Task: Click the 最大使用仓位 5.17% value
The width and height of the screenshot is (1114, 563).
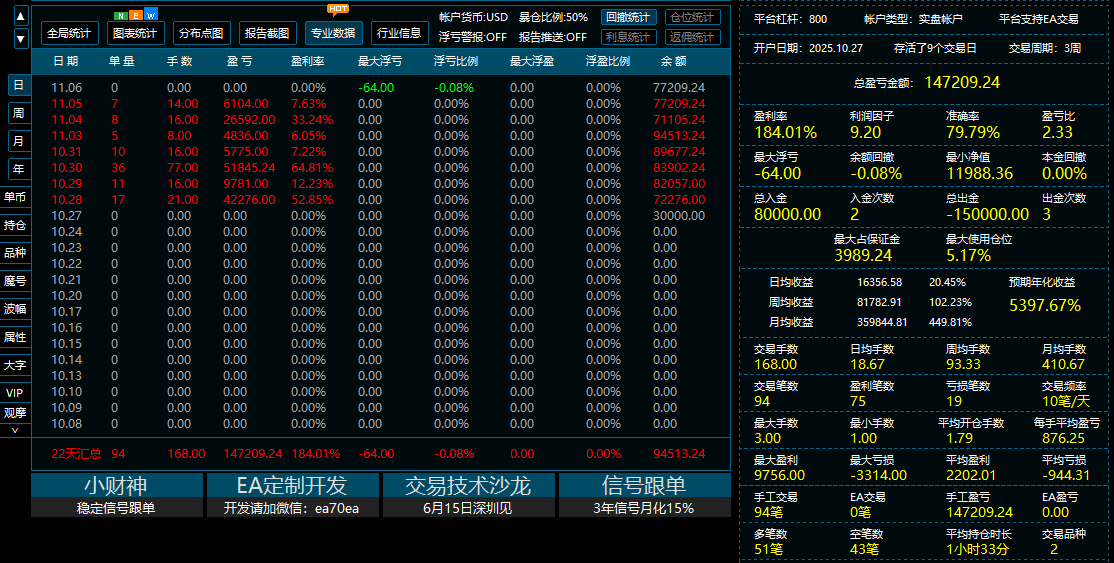Action: [x=968, y=255]
